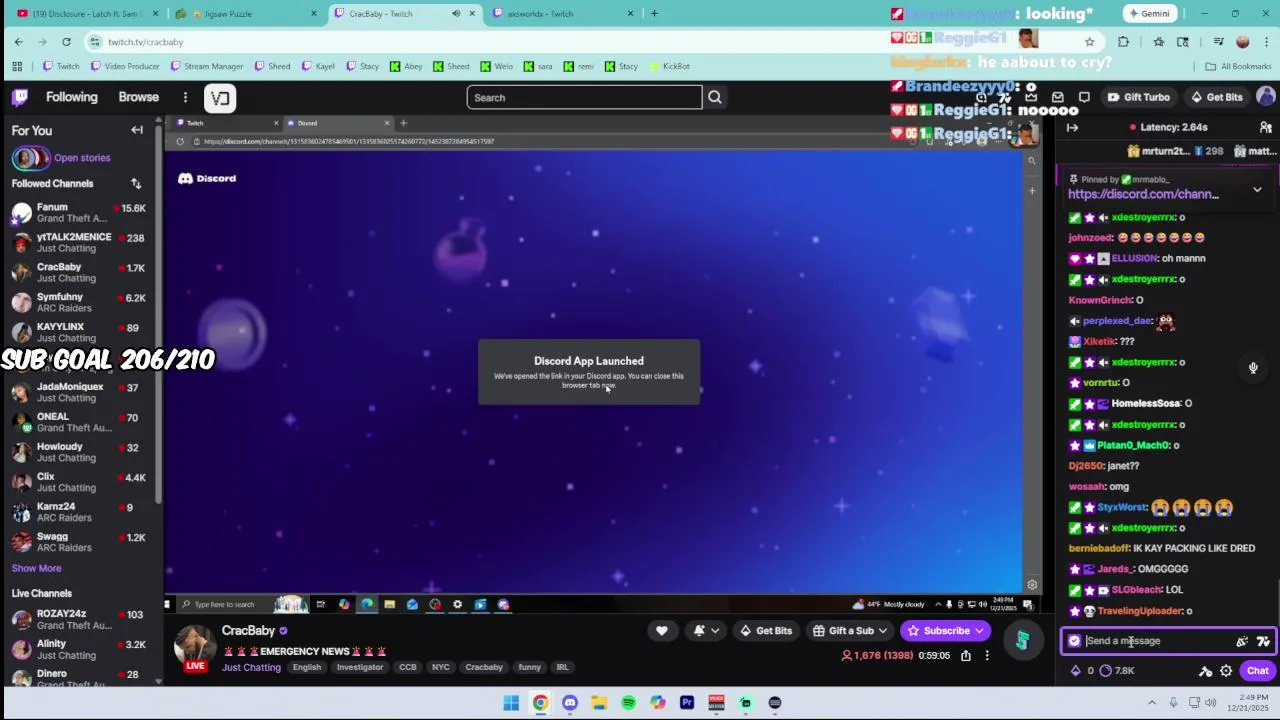Collapse the chat panel arrow

click(x=1072, y=127)
